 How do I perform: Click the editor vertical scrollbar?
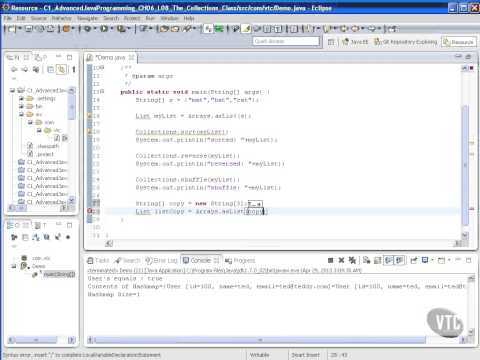[465, 165]
